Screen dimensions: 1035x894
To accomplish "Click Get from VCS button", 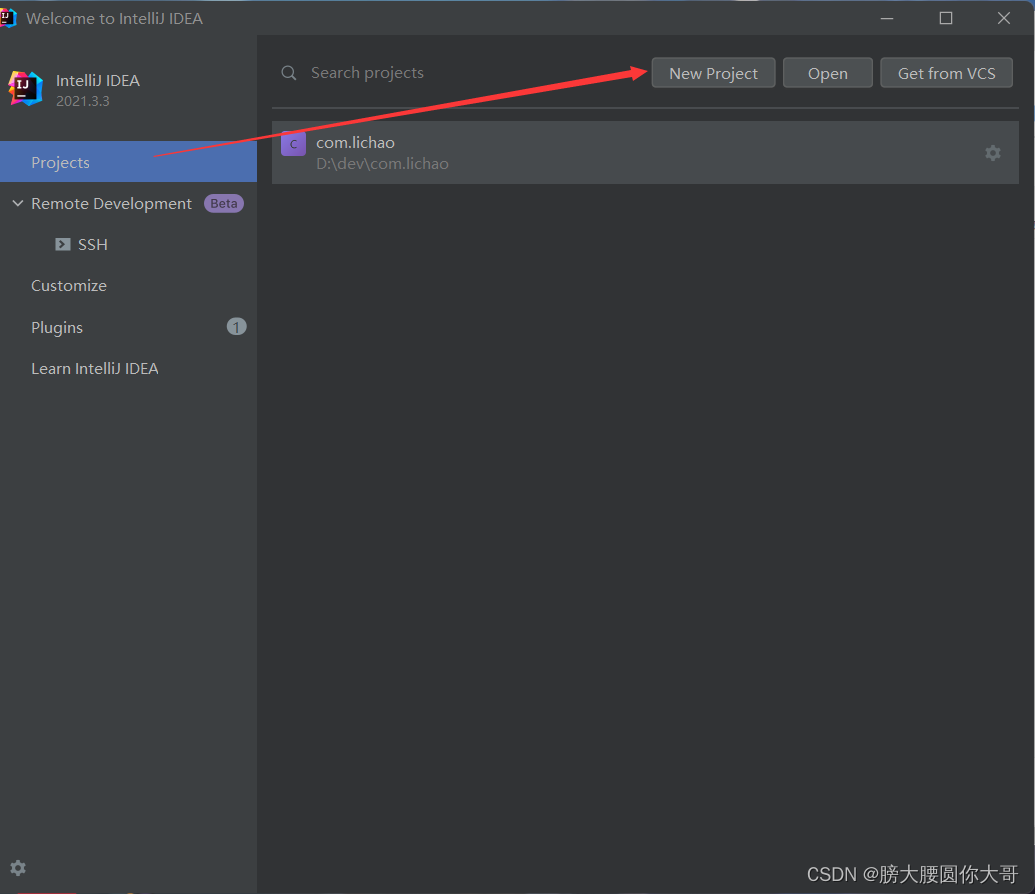I will [x=946, y=73].
